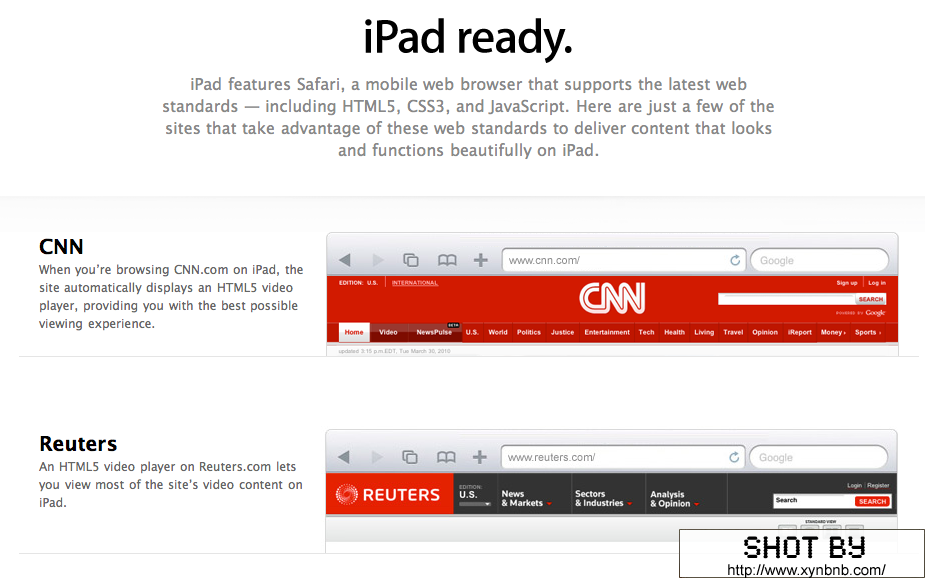Click the www.cnn.com address field
Screen dimensions: 925x578
coord(624,260)
